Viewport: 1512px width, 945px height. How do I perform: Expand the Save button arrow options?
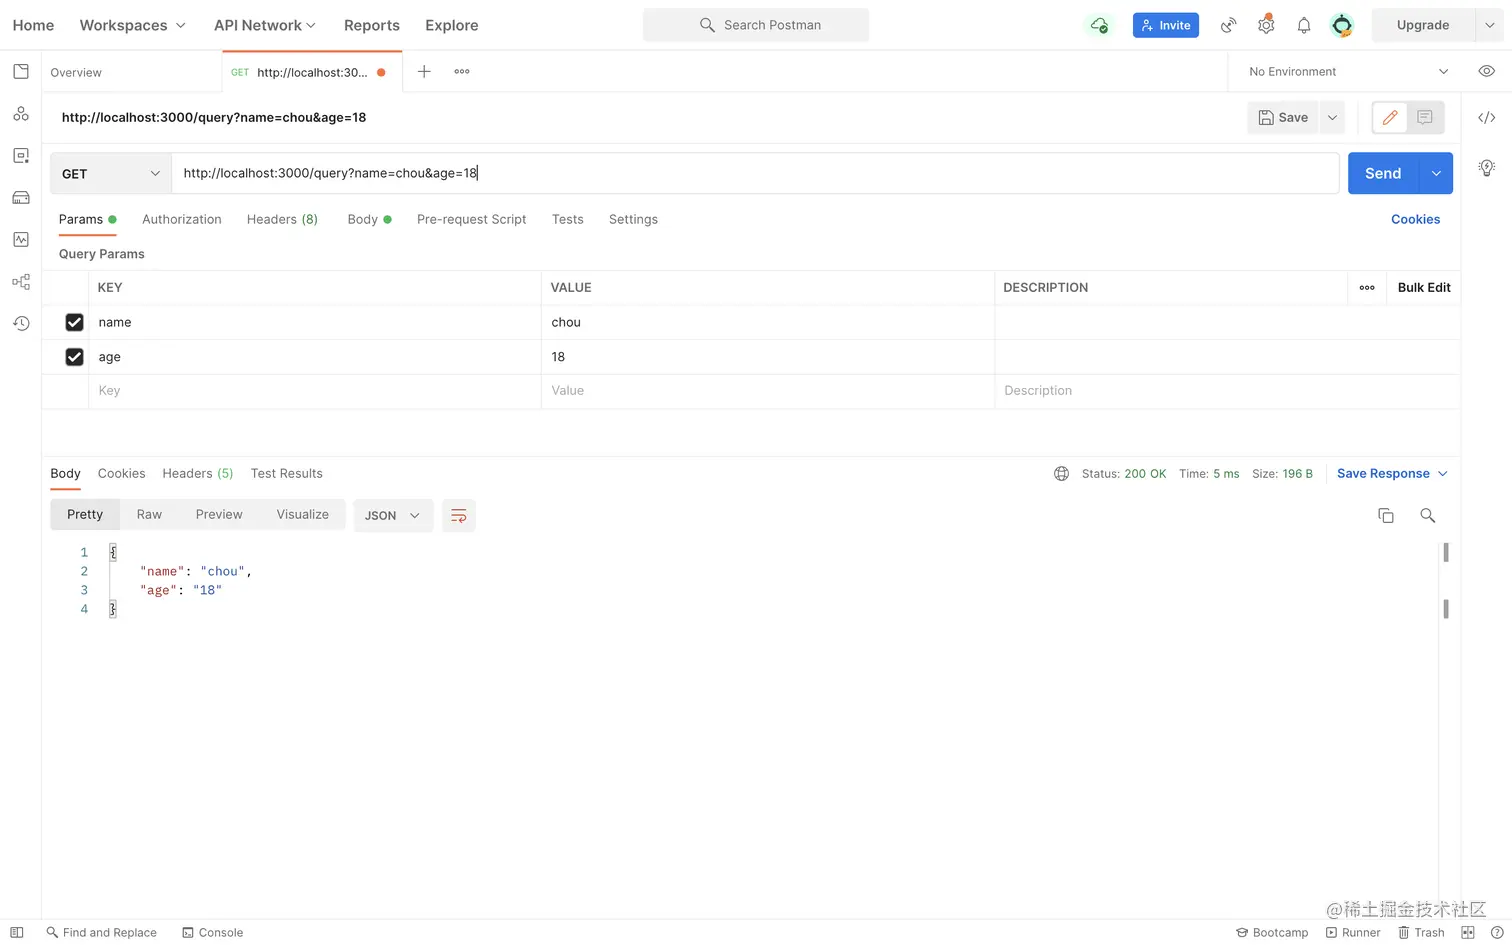click(1332, 117)
